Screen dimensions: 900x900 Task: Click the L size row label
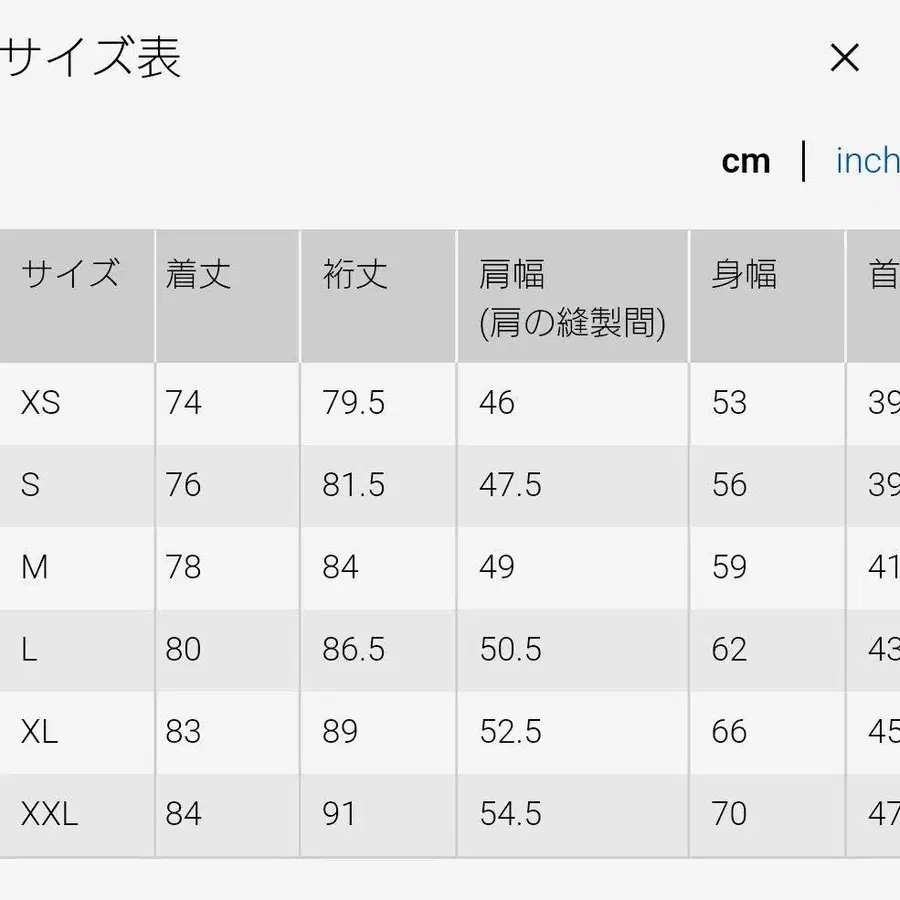29,649
